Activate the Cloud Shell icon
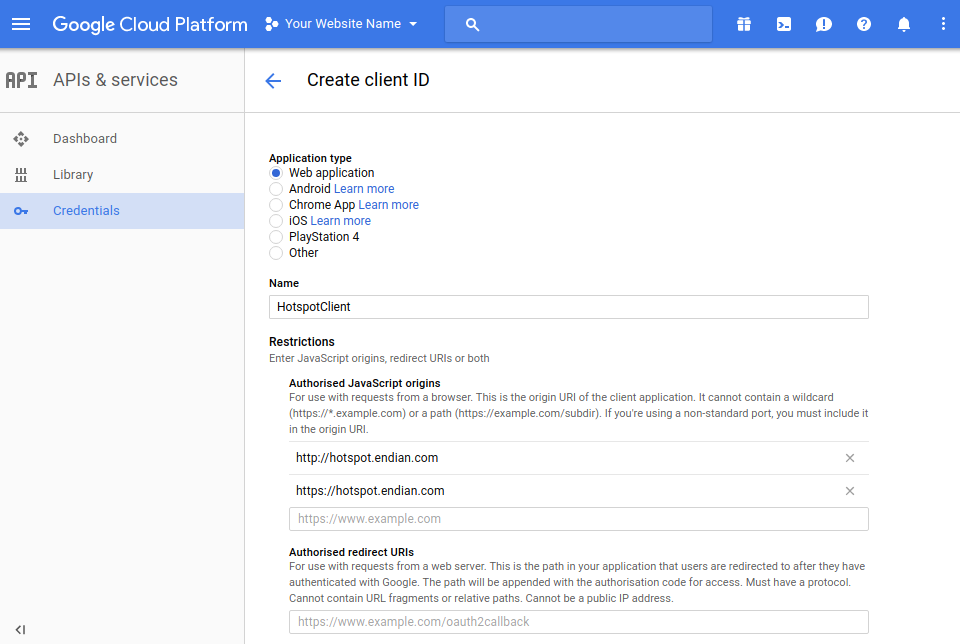This screenshot has height=644, width=960. tap(784, 24)
